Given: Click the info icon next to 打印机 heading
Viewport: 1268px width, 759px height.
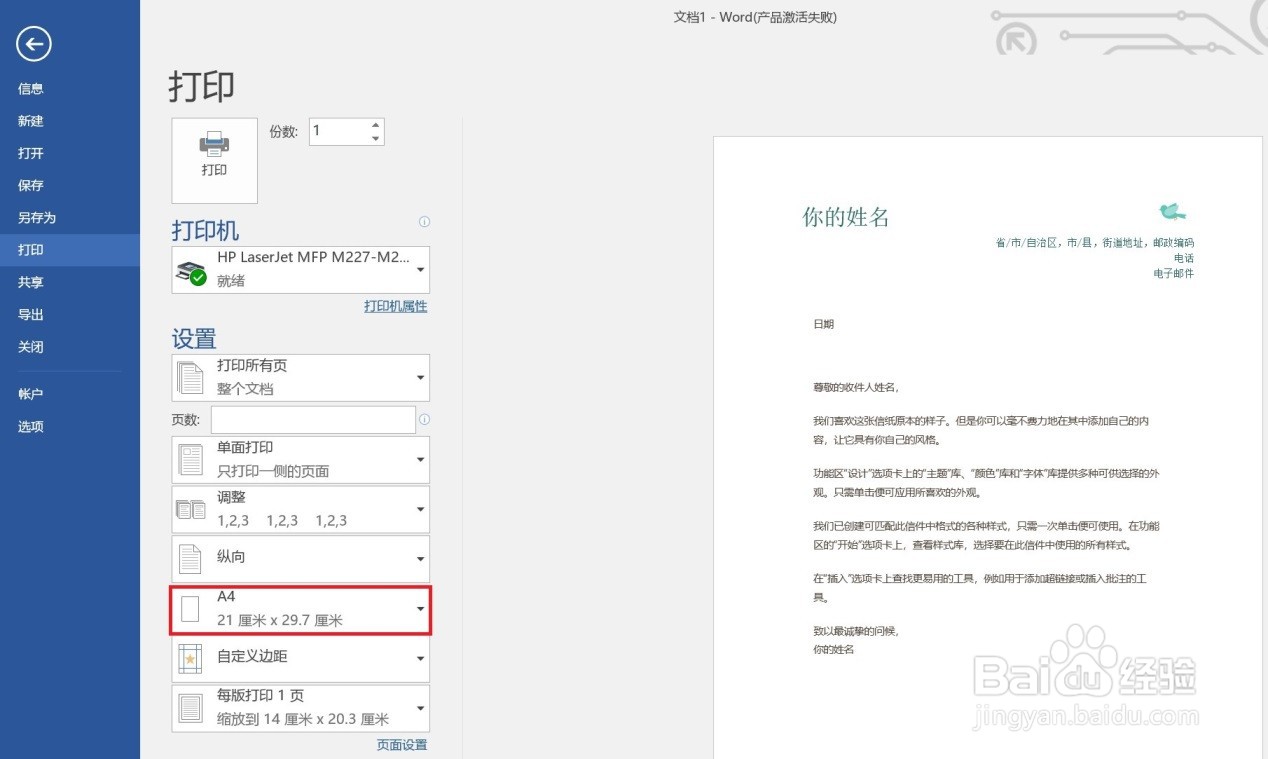Looking at the screenshot, I should (x=424, y=222).
